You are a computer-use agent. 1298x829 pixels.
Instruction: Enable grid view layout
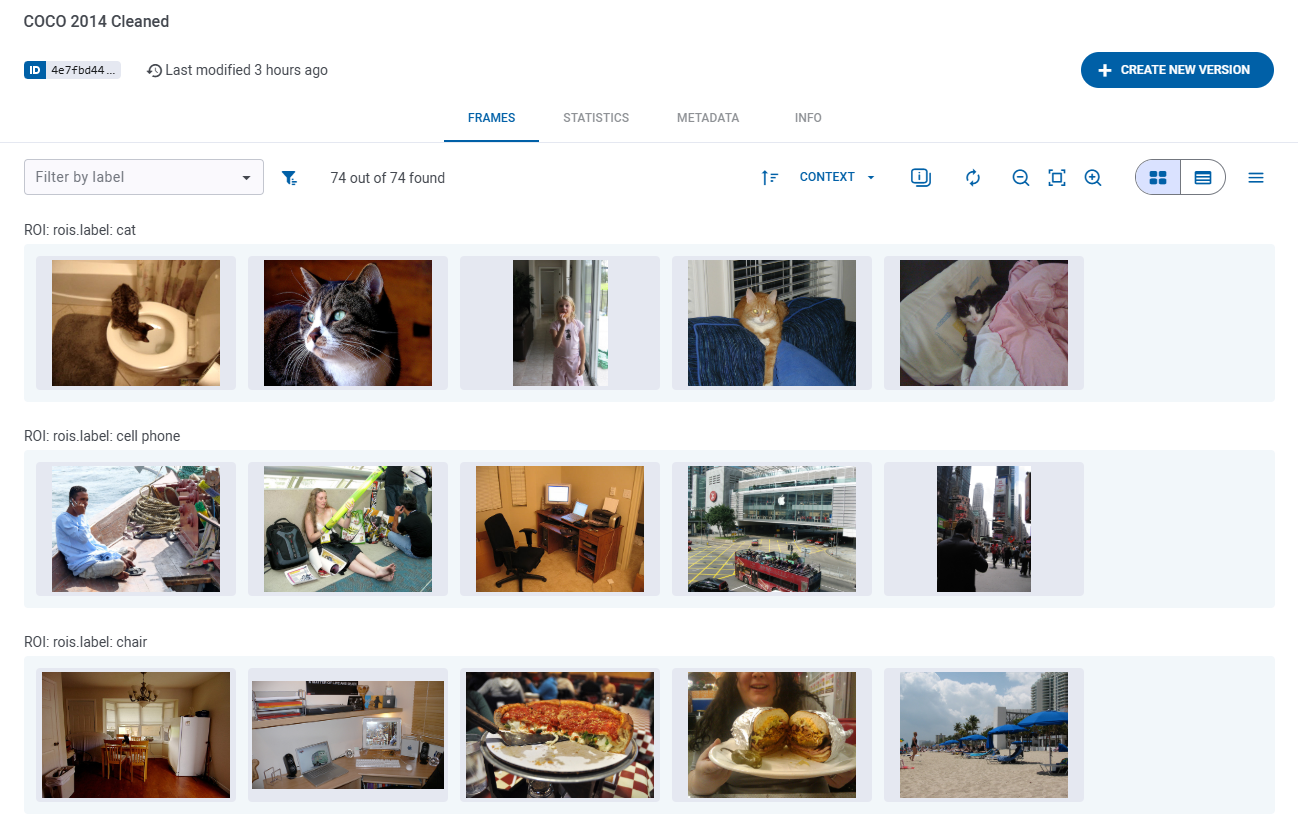pyautogui.click(x=1157, y=176)
